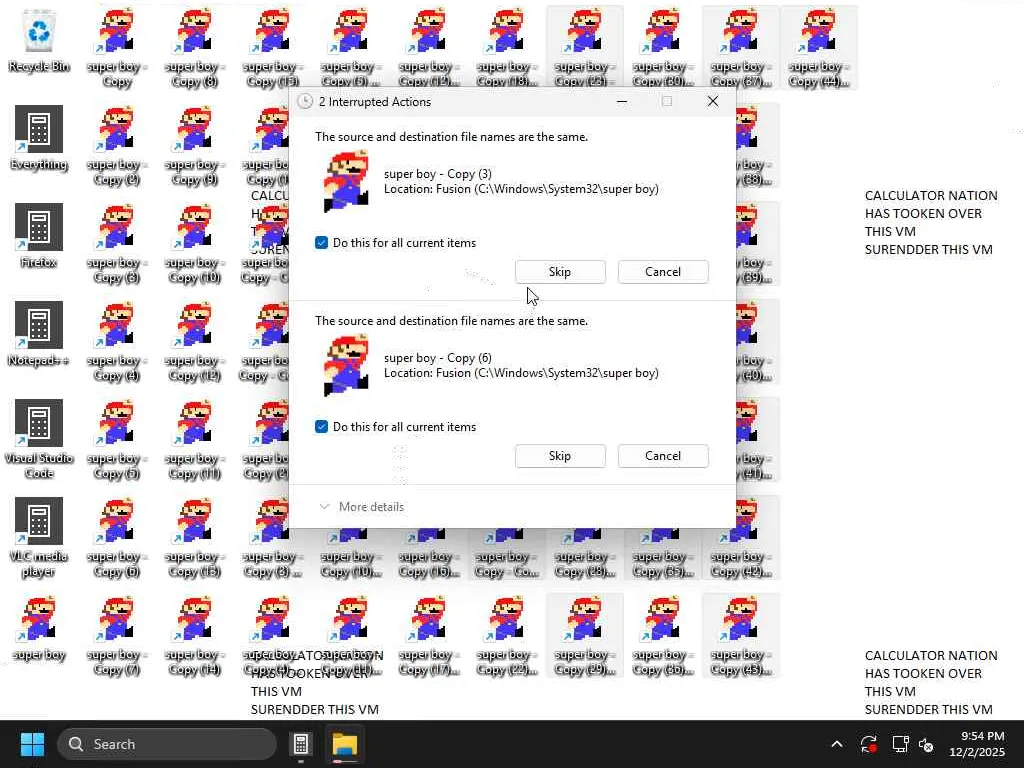The width and height of the screenshot is (1024, 768).
Task: Click the muted volume tray icon
Action: (926, 744)
